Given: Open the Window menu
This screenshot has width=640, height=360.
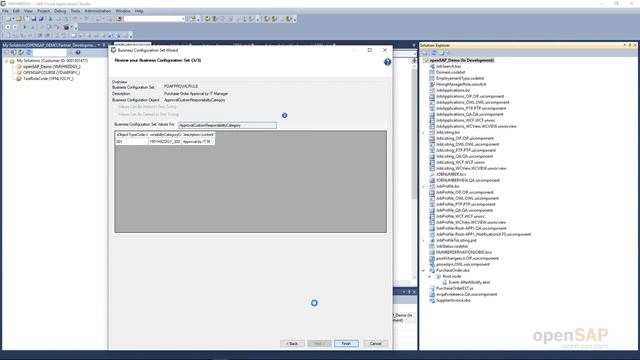Looking at the screenshot, I should pos(123,11).
